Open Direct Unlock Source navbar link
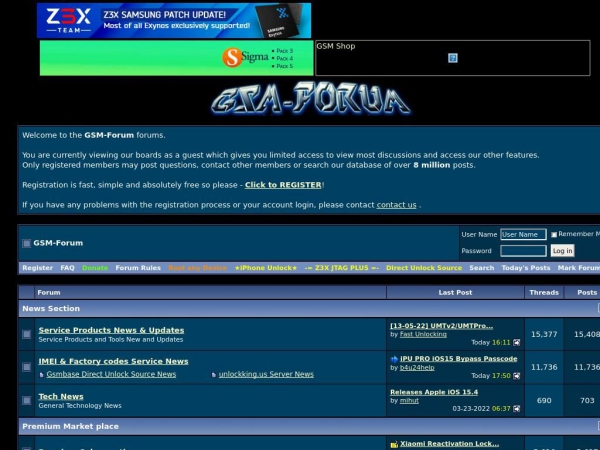Image resolution: width=600 pixels, height=450 pixels. (424, 268)
